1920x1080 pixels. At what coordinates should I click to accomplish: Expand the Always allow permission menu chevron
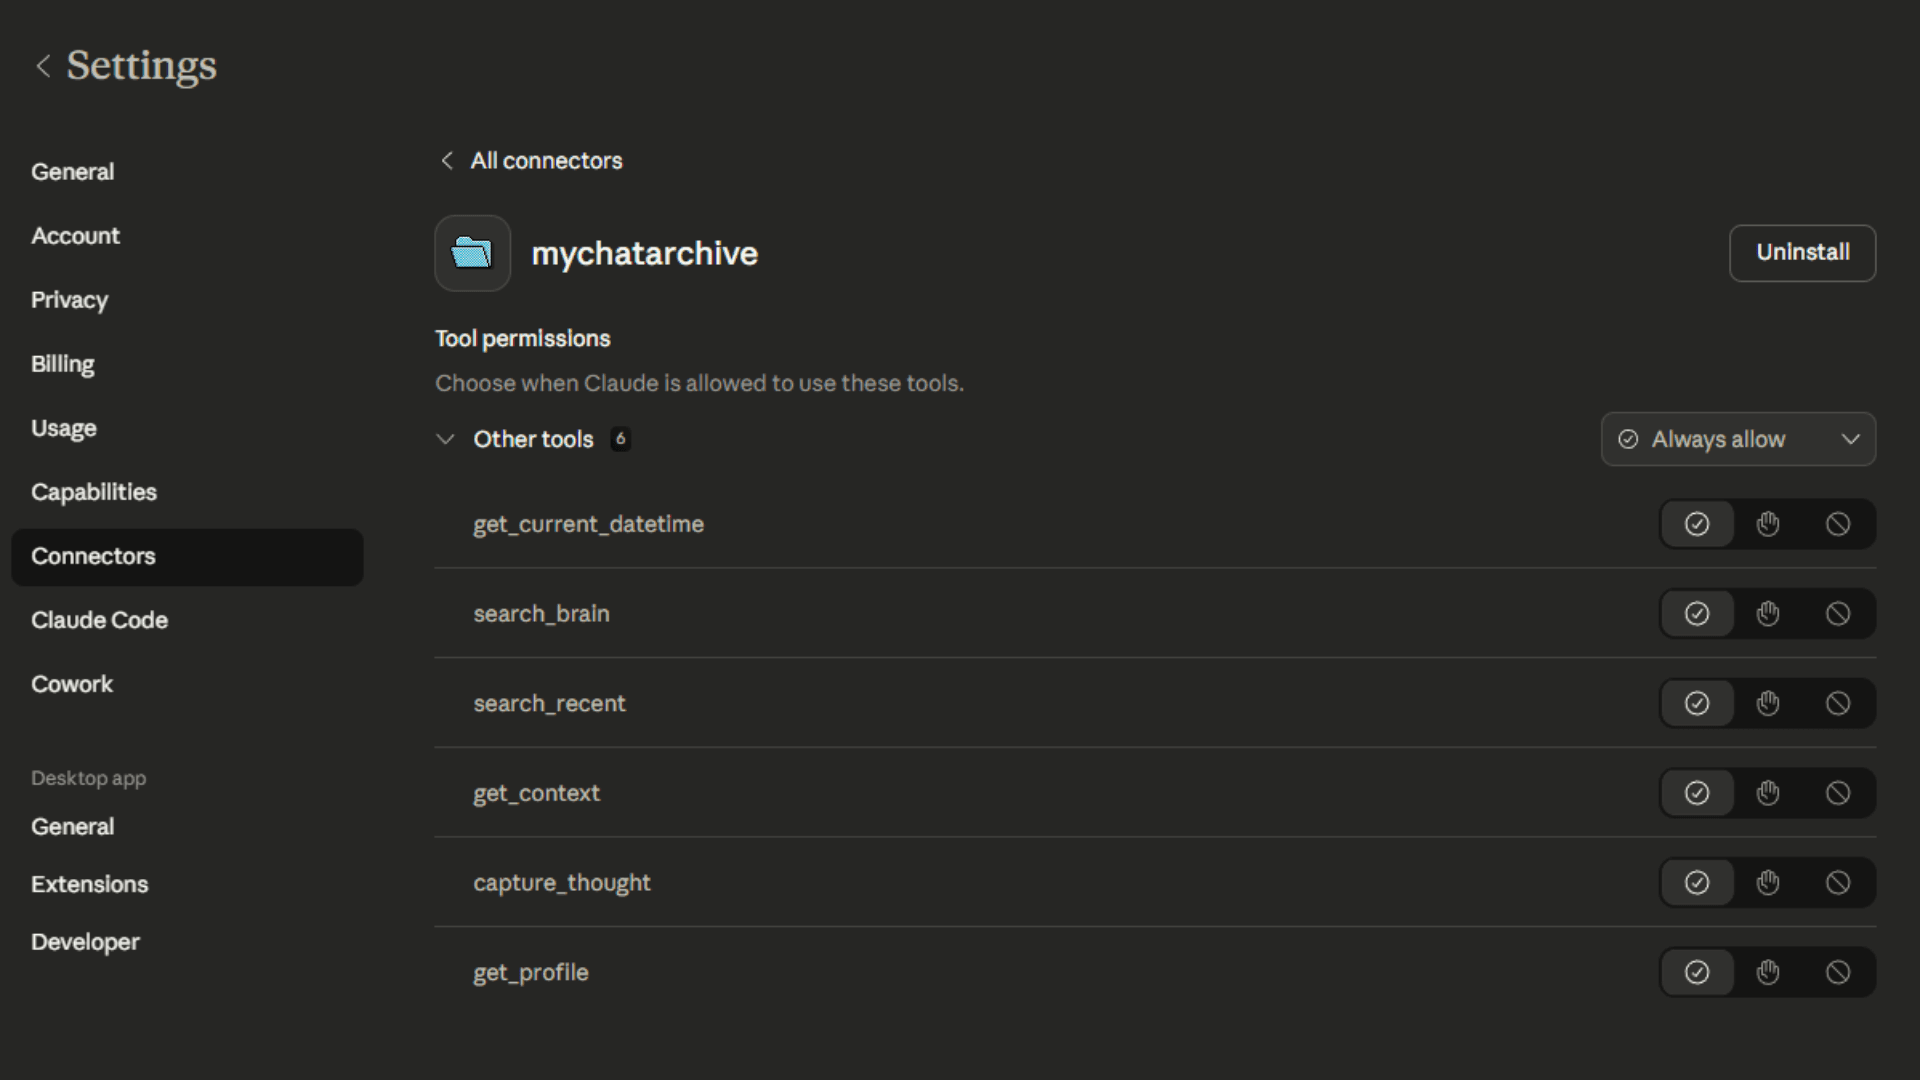point(1851,439)
